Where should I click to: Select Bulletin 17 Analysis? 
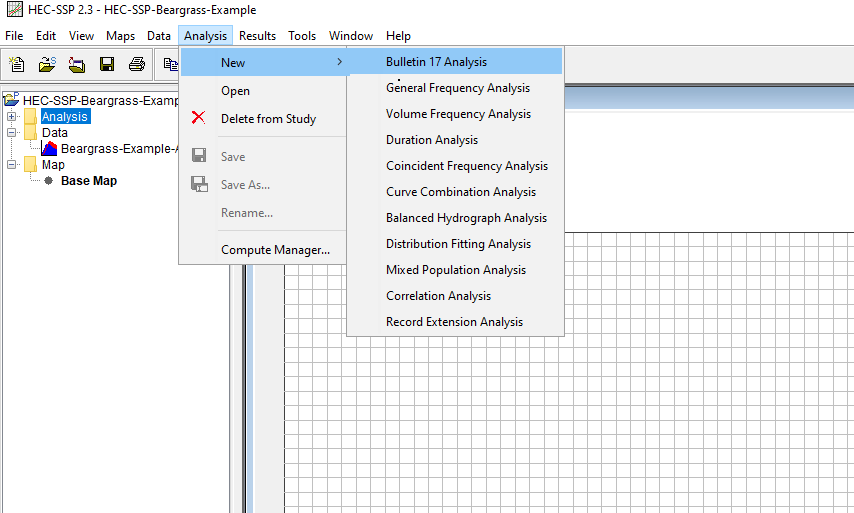coord(455,62)
